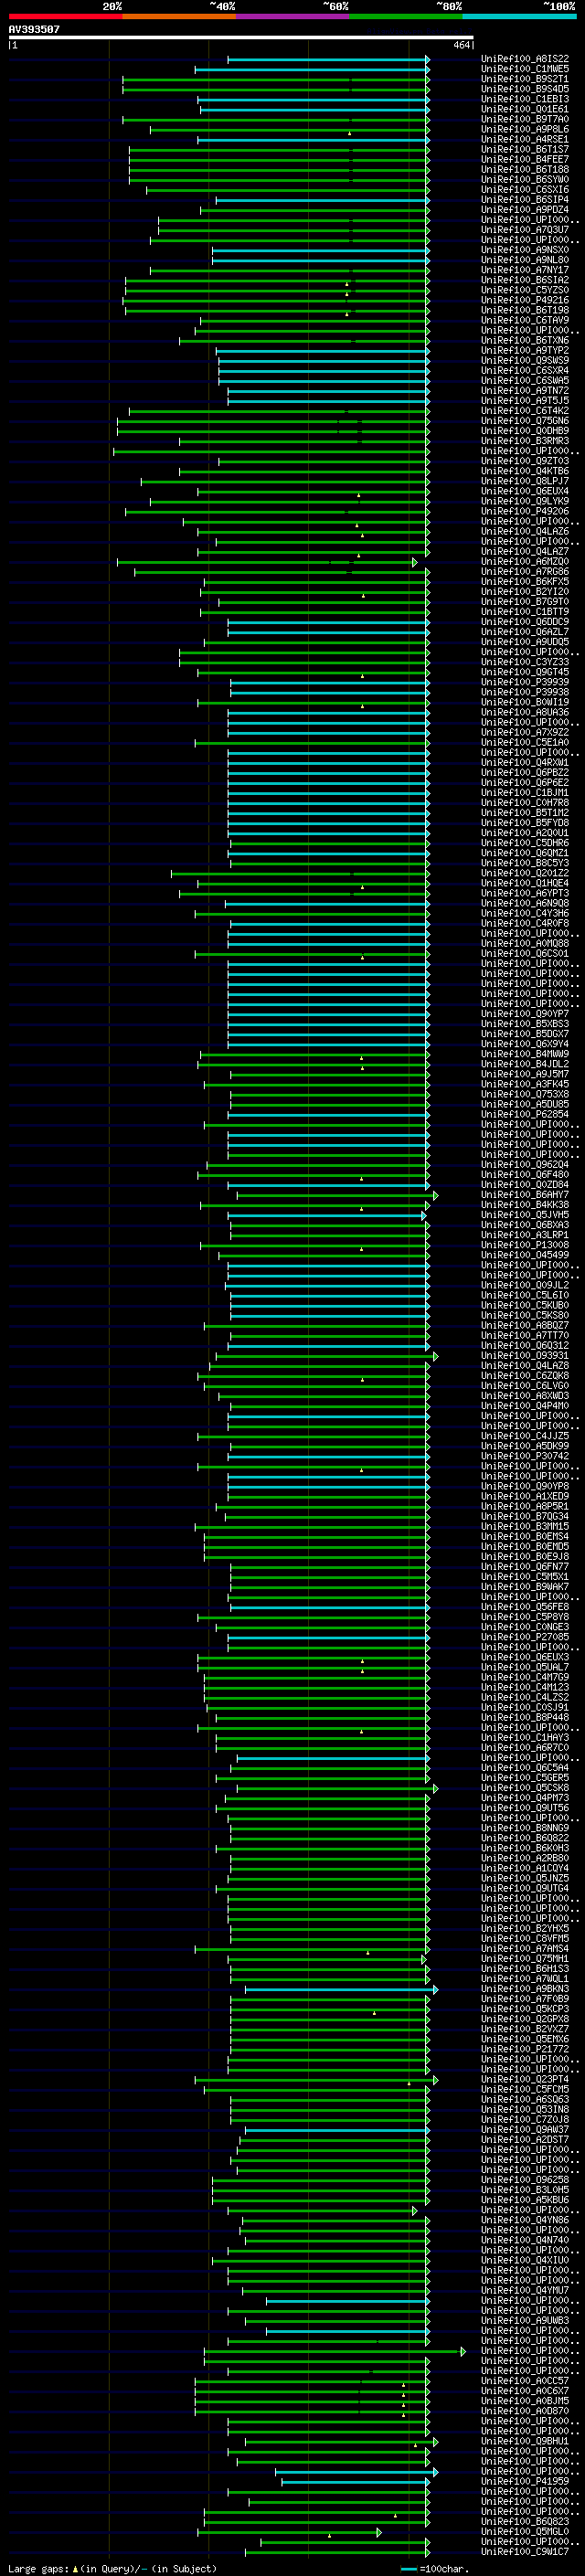Screen dimensions: 585x2576
Task: Select hit UniRef100_C1EBI3
Action: tap(525, 99)
